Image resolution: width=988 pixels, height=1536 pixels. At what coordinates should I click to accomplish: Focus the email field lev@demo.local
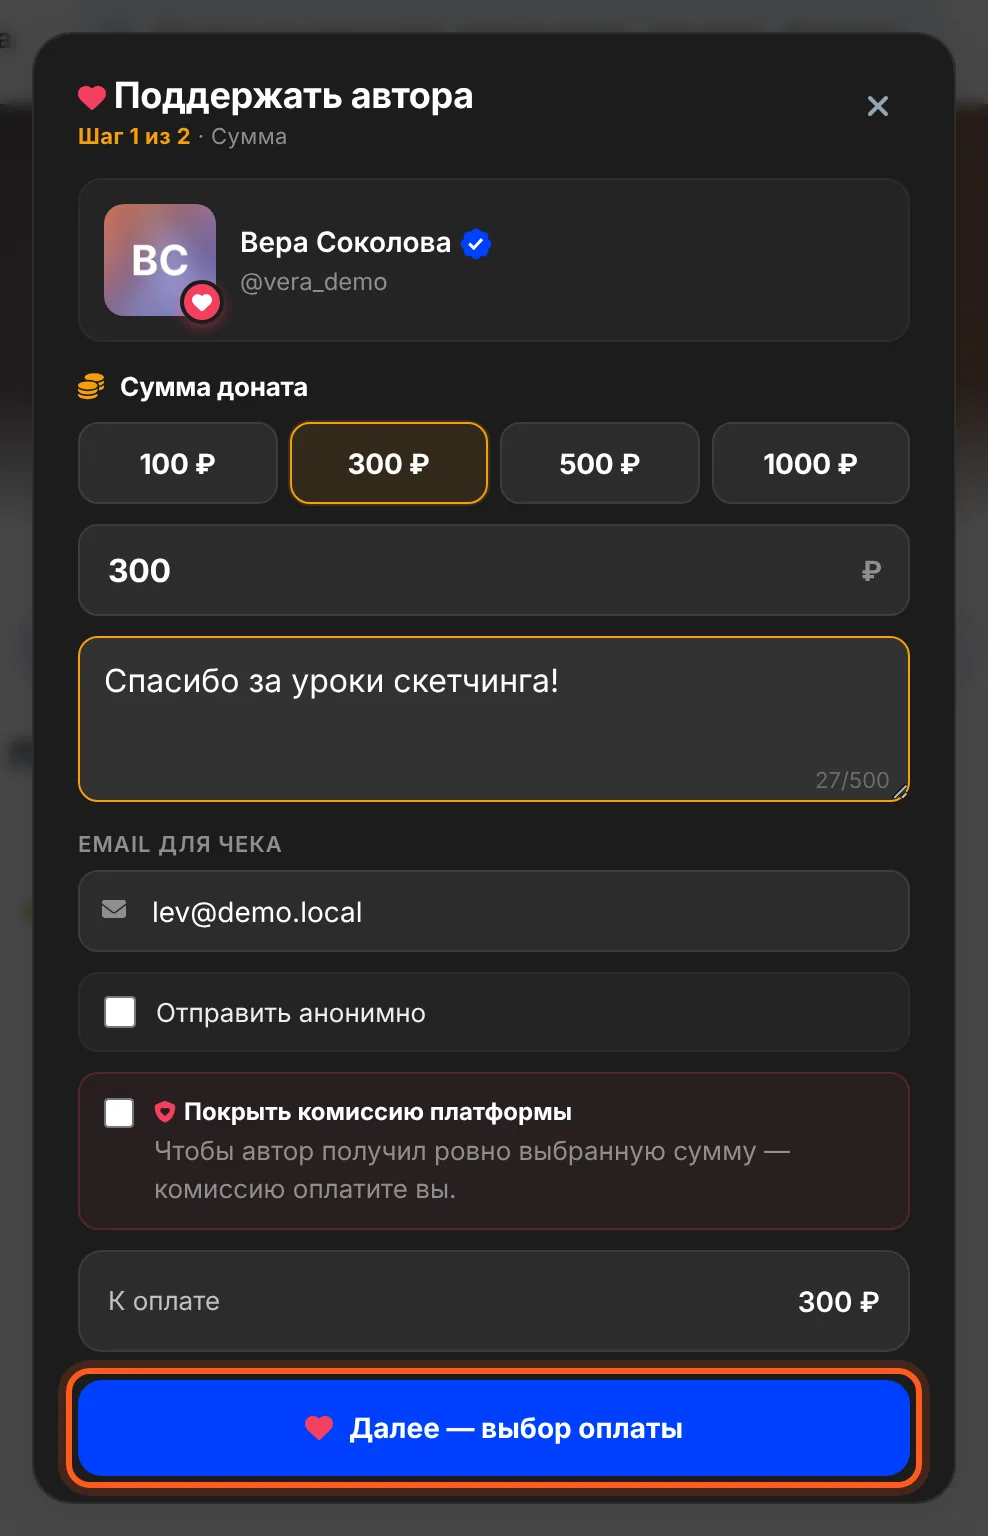(x=494, y=911)
